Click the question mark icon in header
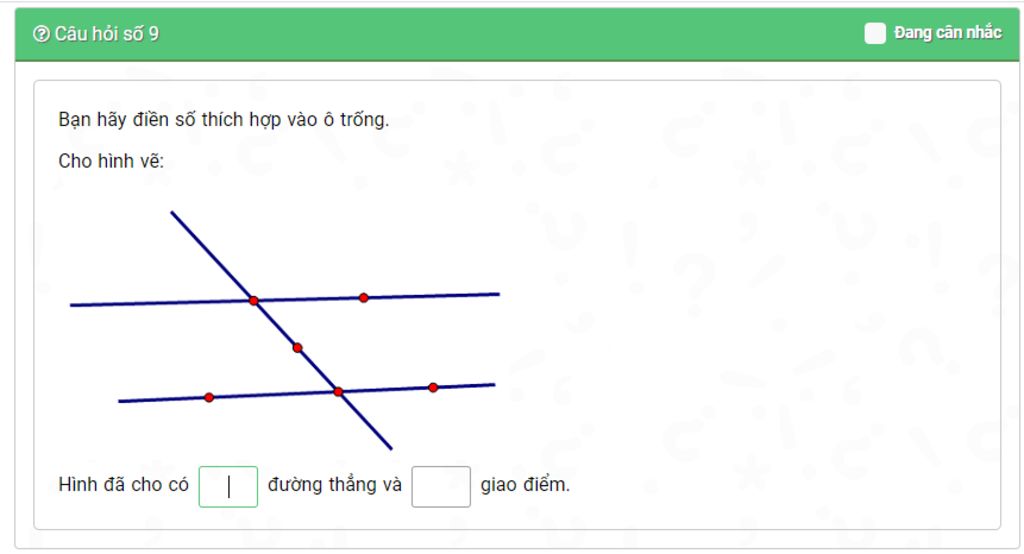Image resolution: width=1024 pixels, height=554 pixels. (x=41, y=33)
